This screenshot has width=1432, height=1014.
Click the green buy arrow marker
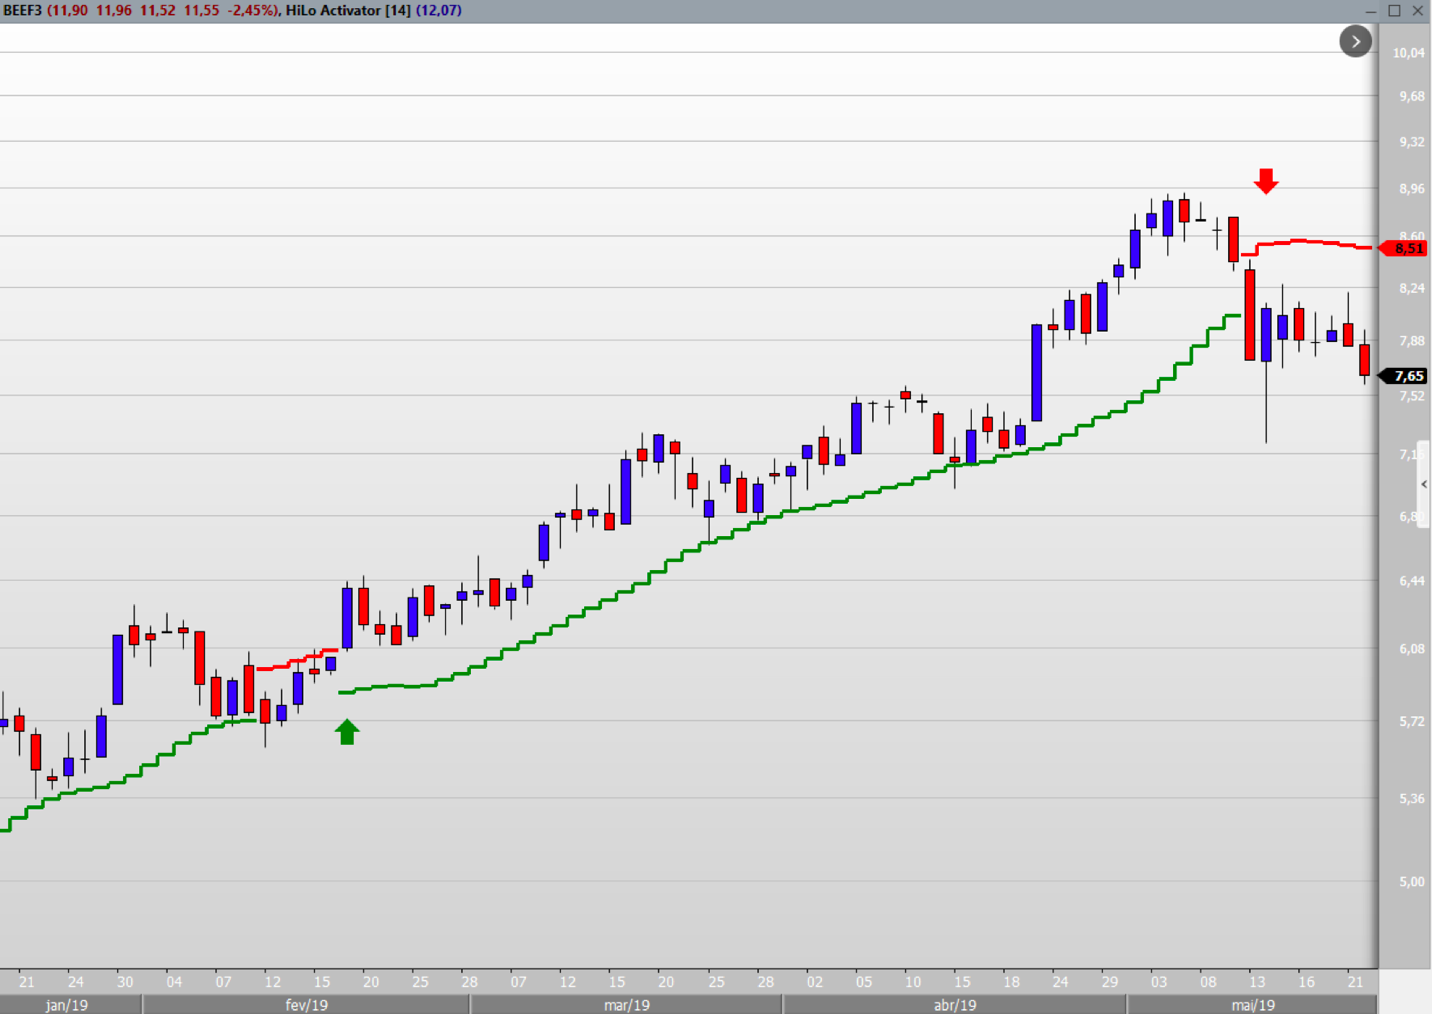click(x=347, y=732)
